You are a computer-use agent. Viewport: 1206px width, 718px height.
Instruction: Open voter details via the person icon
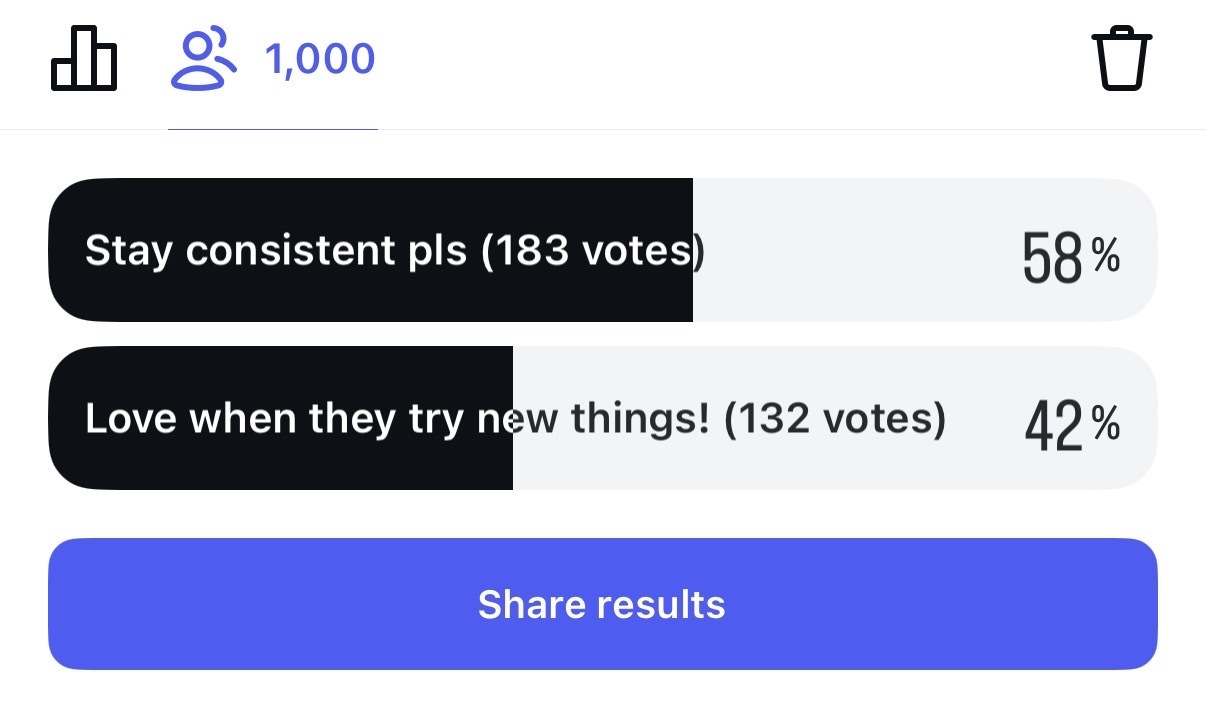tap(205, 58)
